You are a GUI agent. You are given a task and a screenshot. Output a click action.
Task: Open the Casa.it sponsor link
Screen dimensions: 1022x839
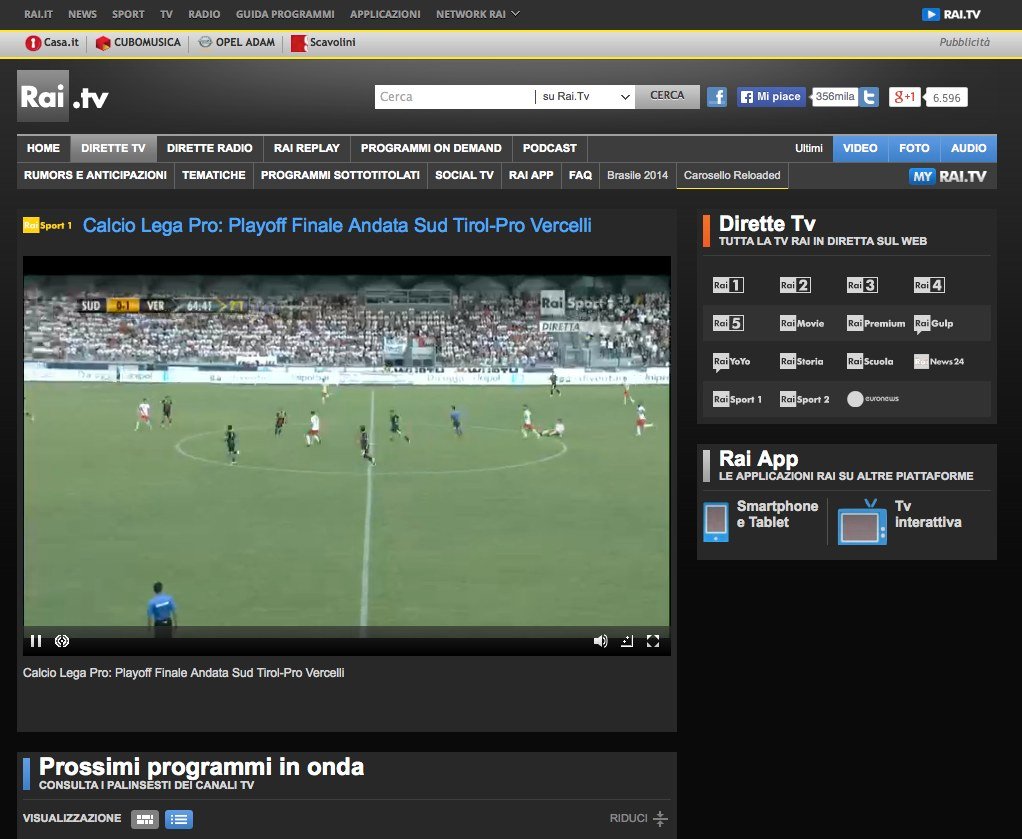point(52,42)
